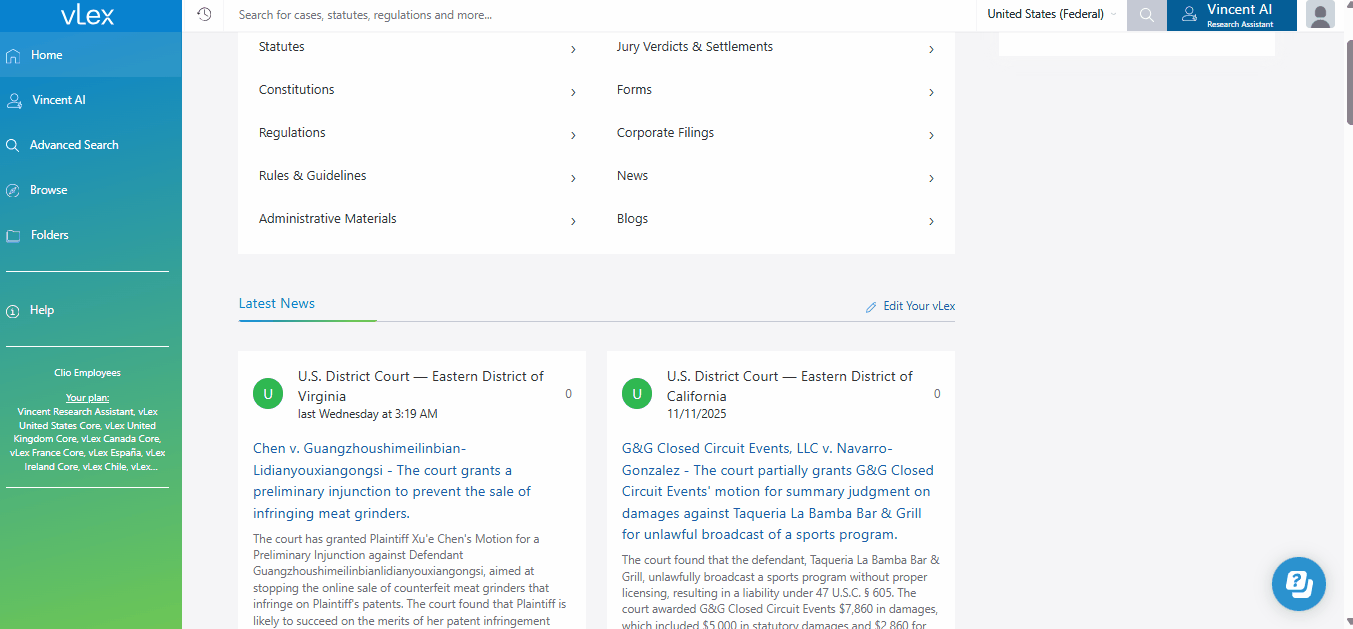This screenshot has height=629, width=1353.
Task: Go to Advanced Search in sidebar
Action: 74,145
